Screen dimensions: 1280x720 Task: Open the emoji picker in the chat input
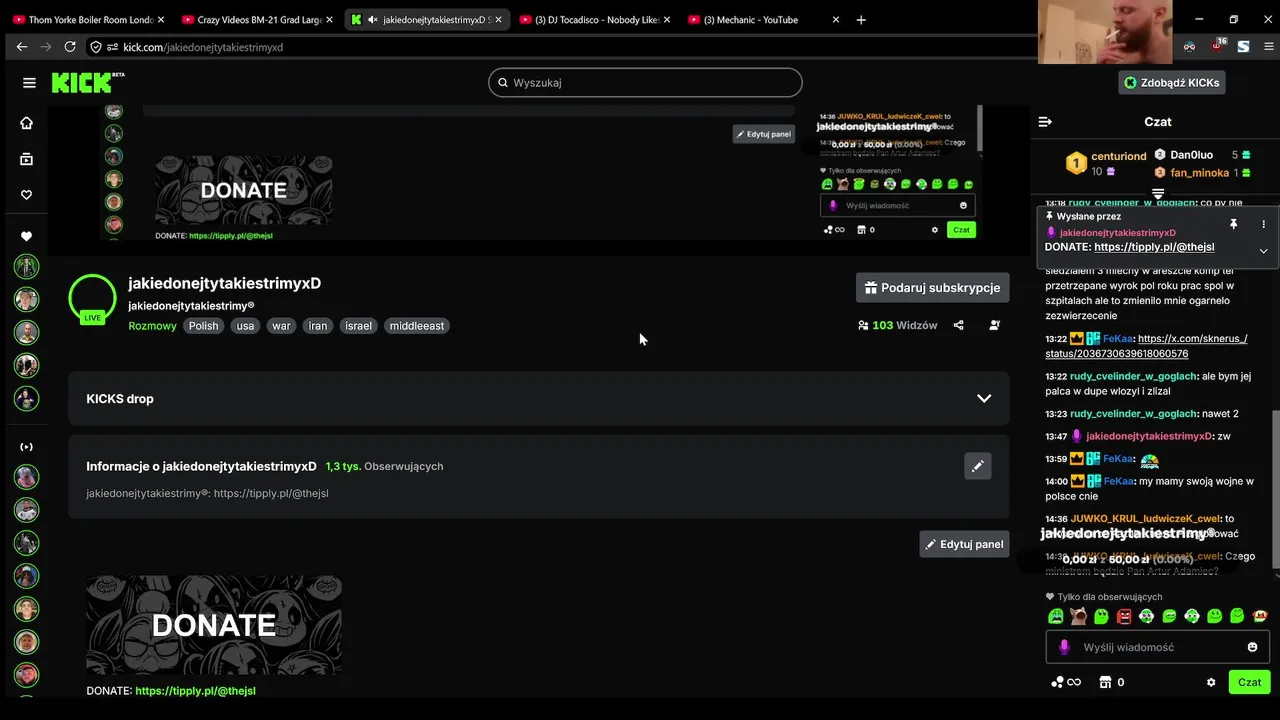point(1252,647)
